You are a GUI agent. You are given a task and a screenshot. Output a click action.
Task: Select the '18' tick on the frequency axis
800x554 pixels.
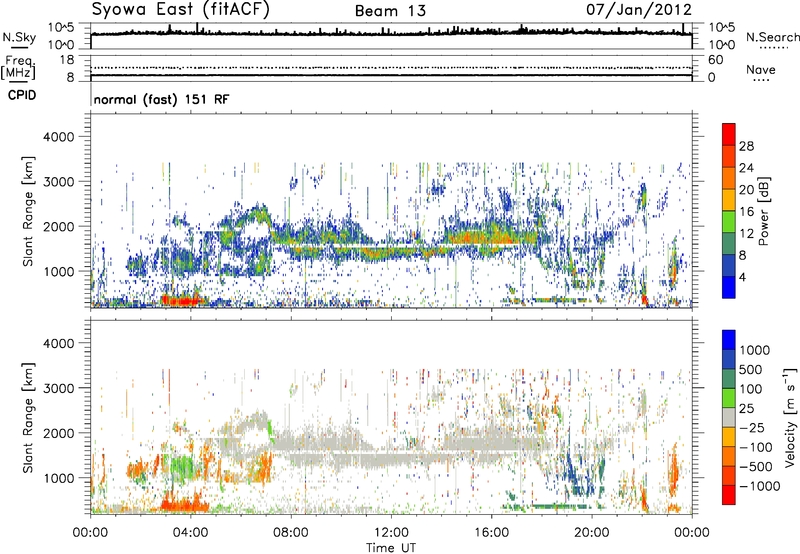click(67, 60)
